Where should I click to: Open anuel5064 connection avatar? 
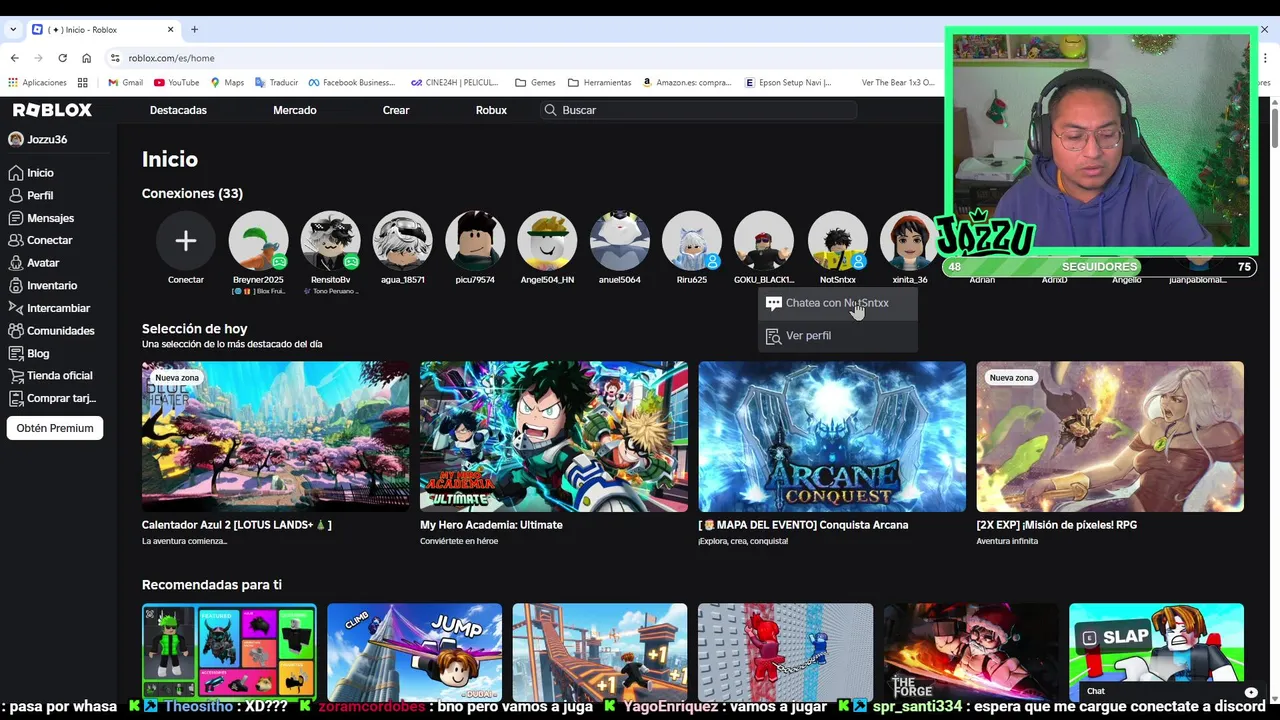[620, 241]
